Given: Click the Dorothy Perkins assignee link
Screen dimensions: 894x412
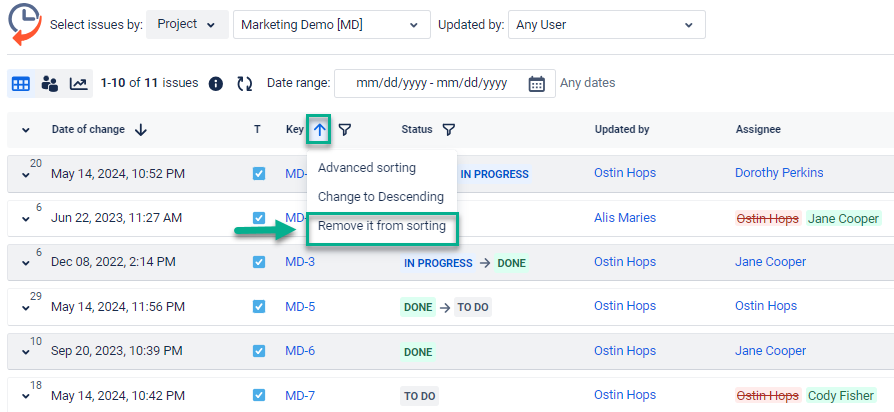Looking at the screenshot, I should (779, 173).
